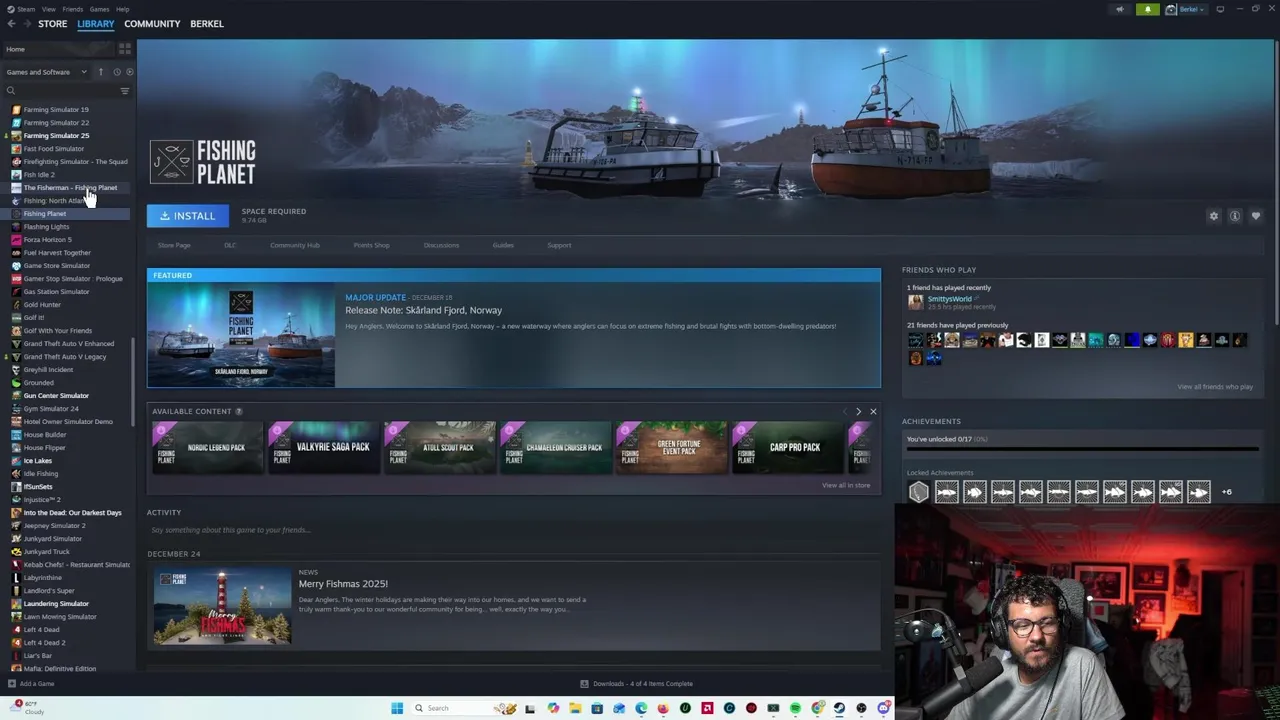Show the +6 more locked achievements

[x=1227, y=492]
